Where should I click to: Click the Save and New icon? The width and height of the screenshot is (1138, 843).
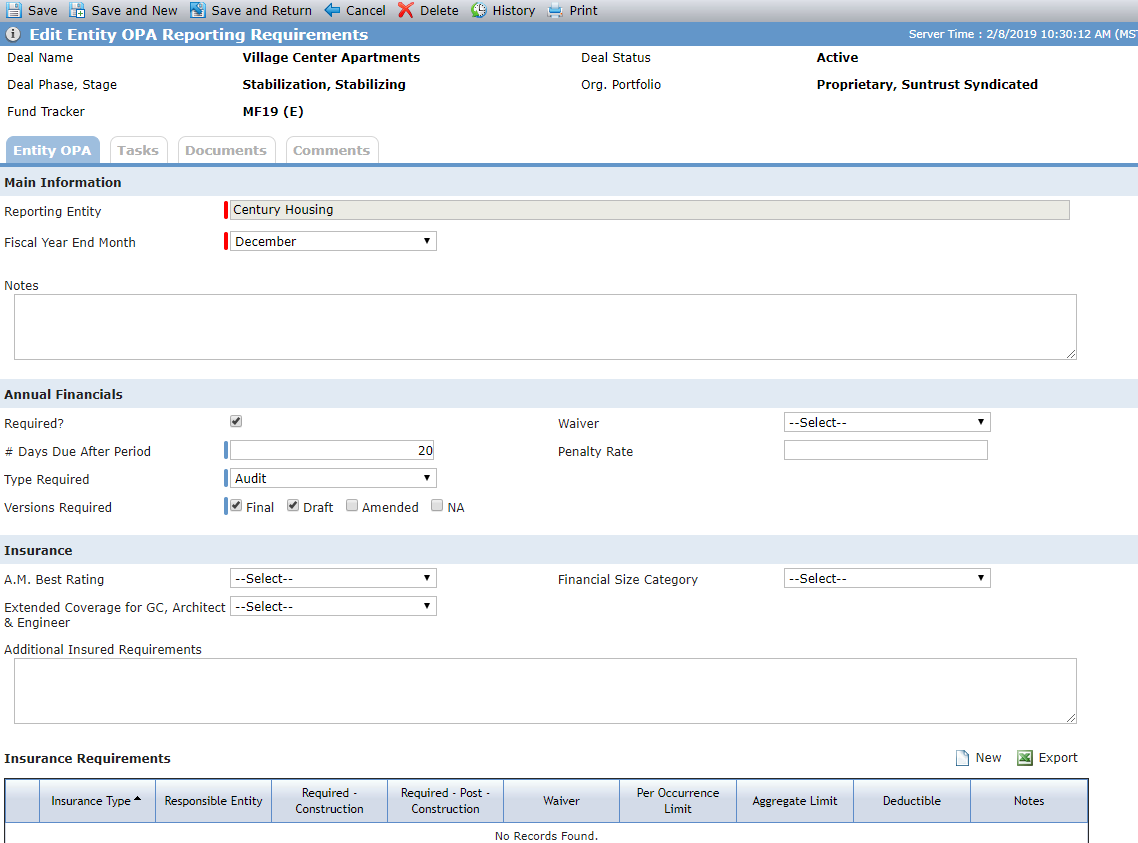pos(77,10)
